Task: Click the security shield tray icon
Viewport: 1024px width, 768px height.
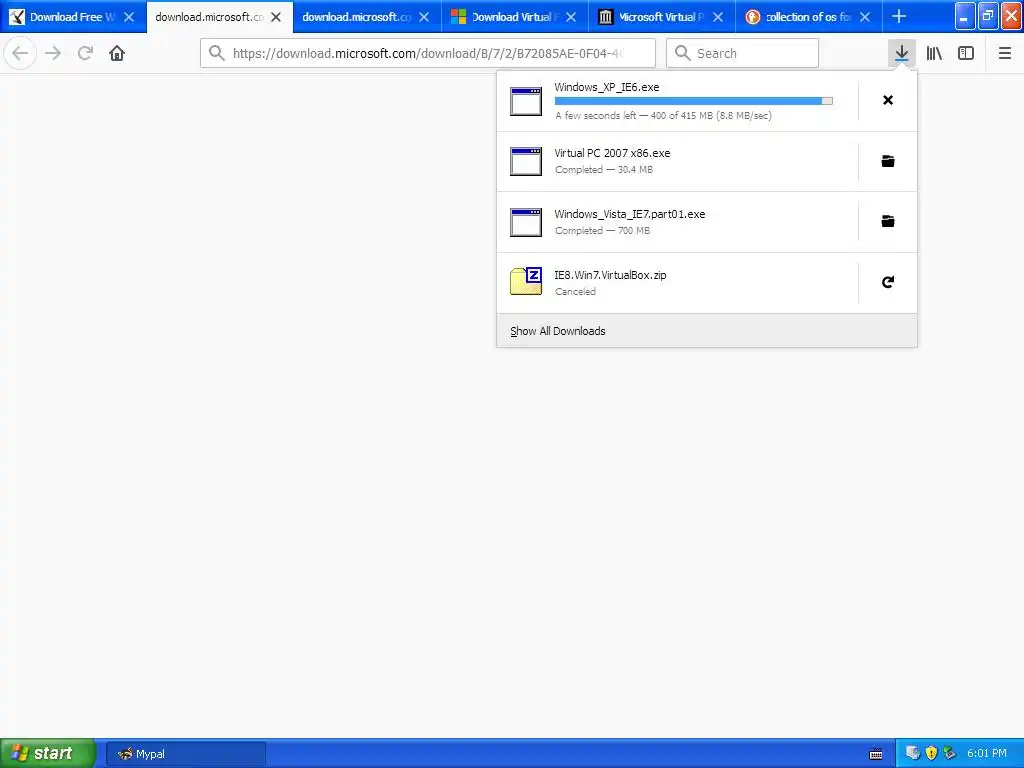Action: coord(931,753)
